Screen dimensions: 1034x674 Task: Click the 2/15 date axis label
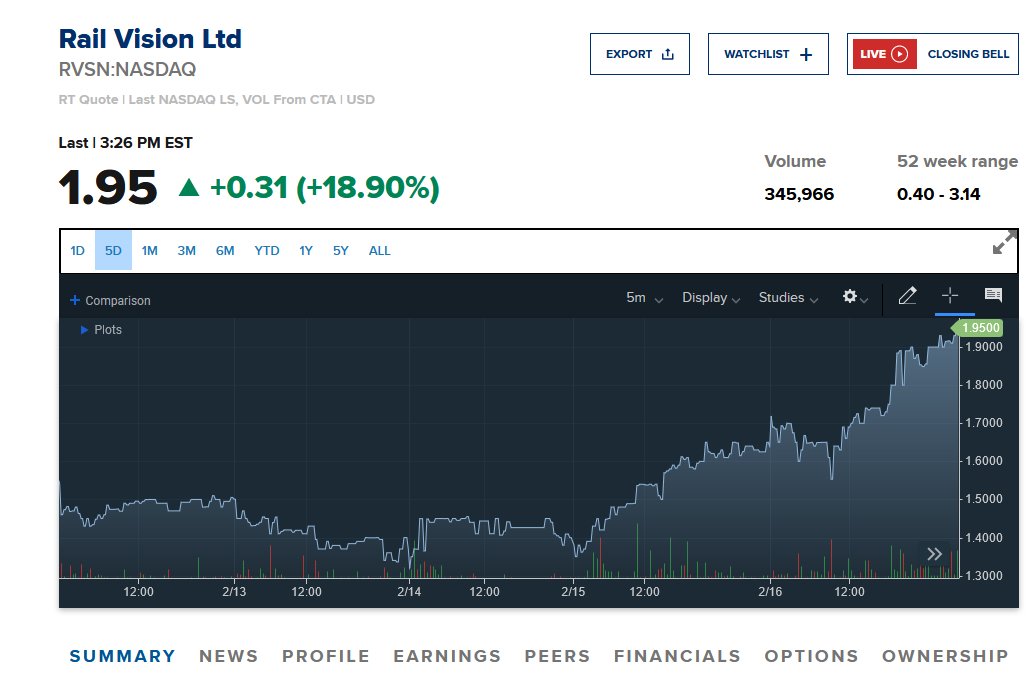point(573,592)
